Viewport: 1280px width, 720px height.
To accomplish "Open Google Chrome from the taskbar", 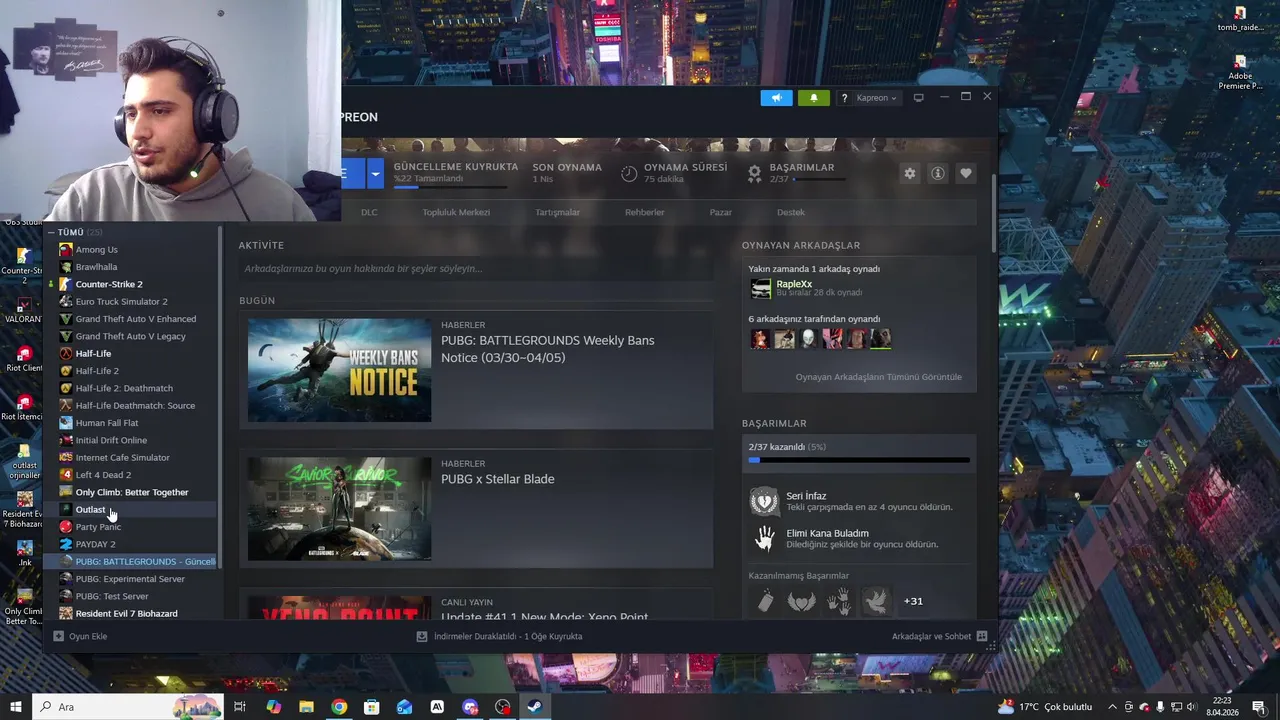I will [x=339, y=707].
